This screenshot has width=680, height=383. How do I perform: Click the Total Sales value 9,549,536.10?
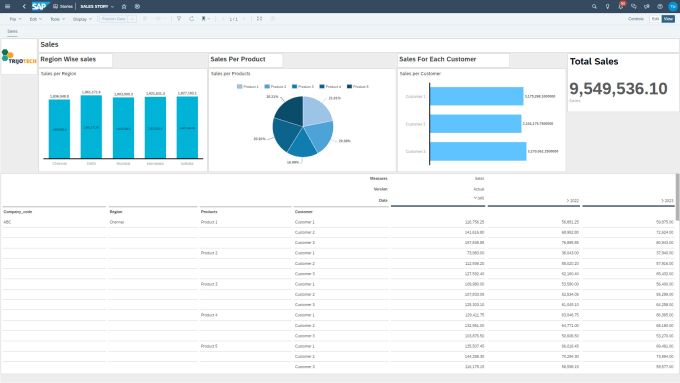click(618, 88)
